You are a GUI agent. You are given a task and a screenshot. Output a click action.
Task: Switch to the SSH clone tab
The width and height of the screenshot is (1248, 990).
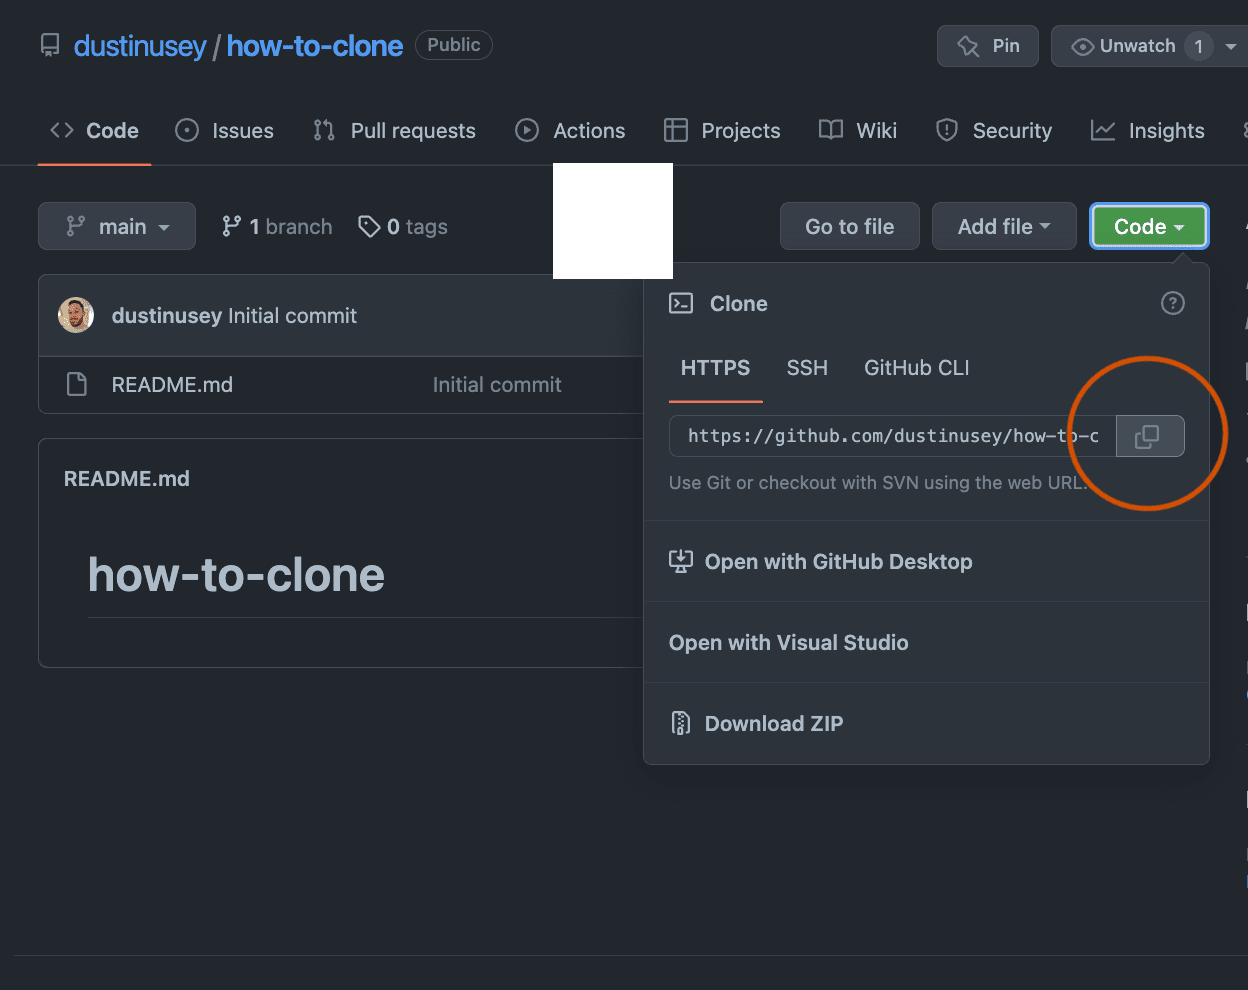(807, 368)
